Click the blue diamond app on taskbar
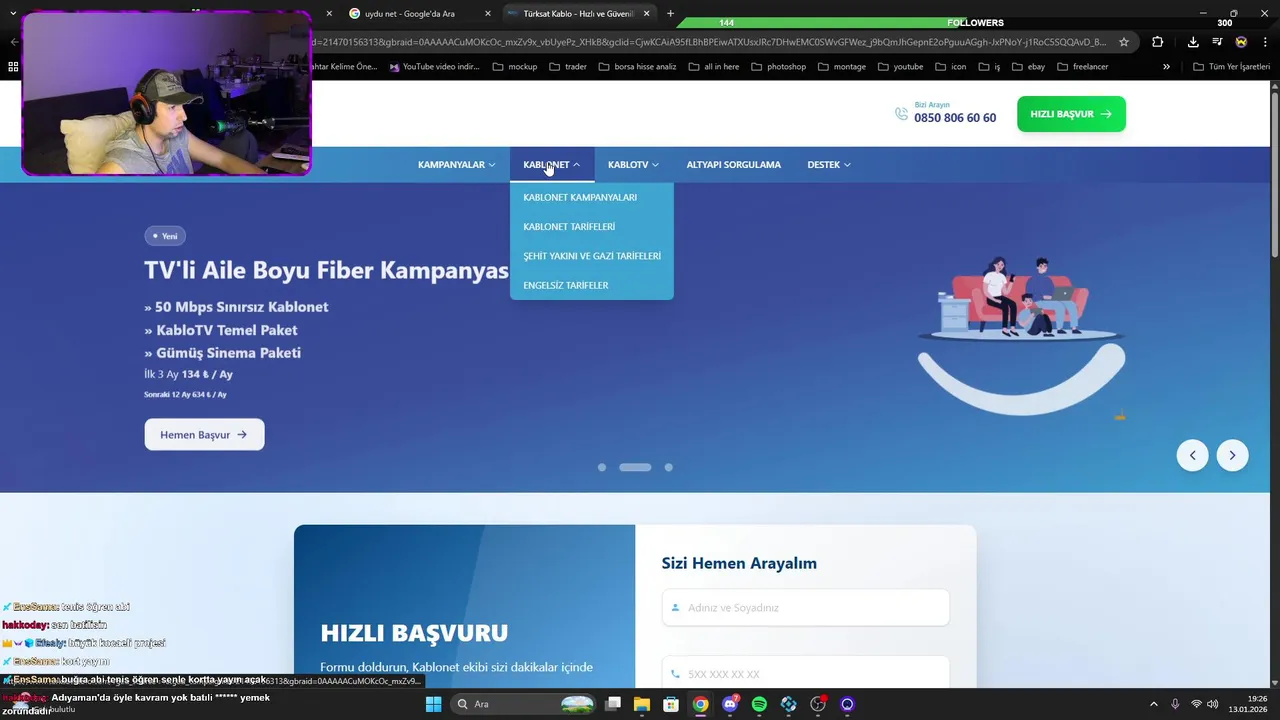 point(789,704)
